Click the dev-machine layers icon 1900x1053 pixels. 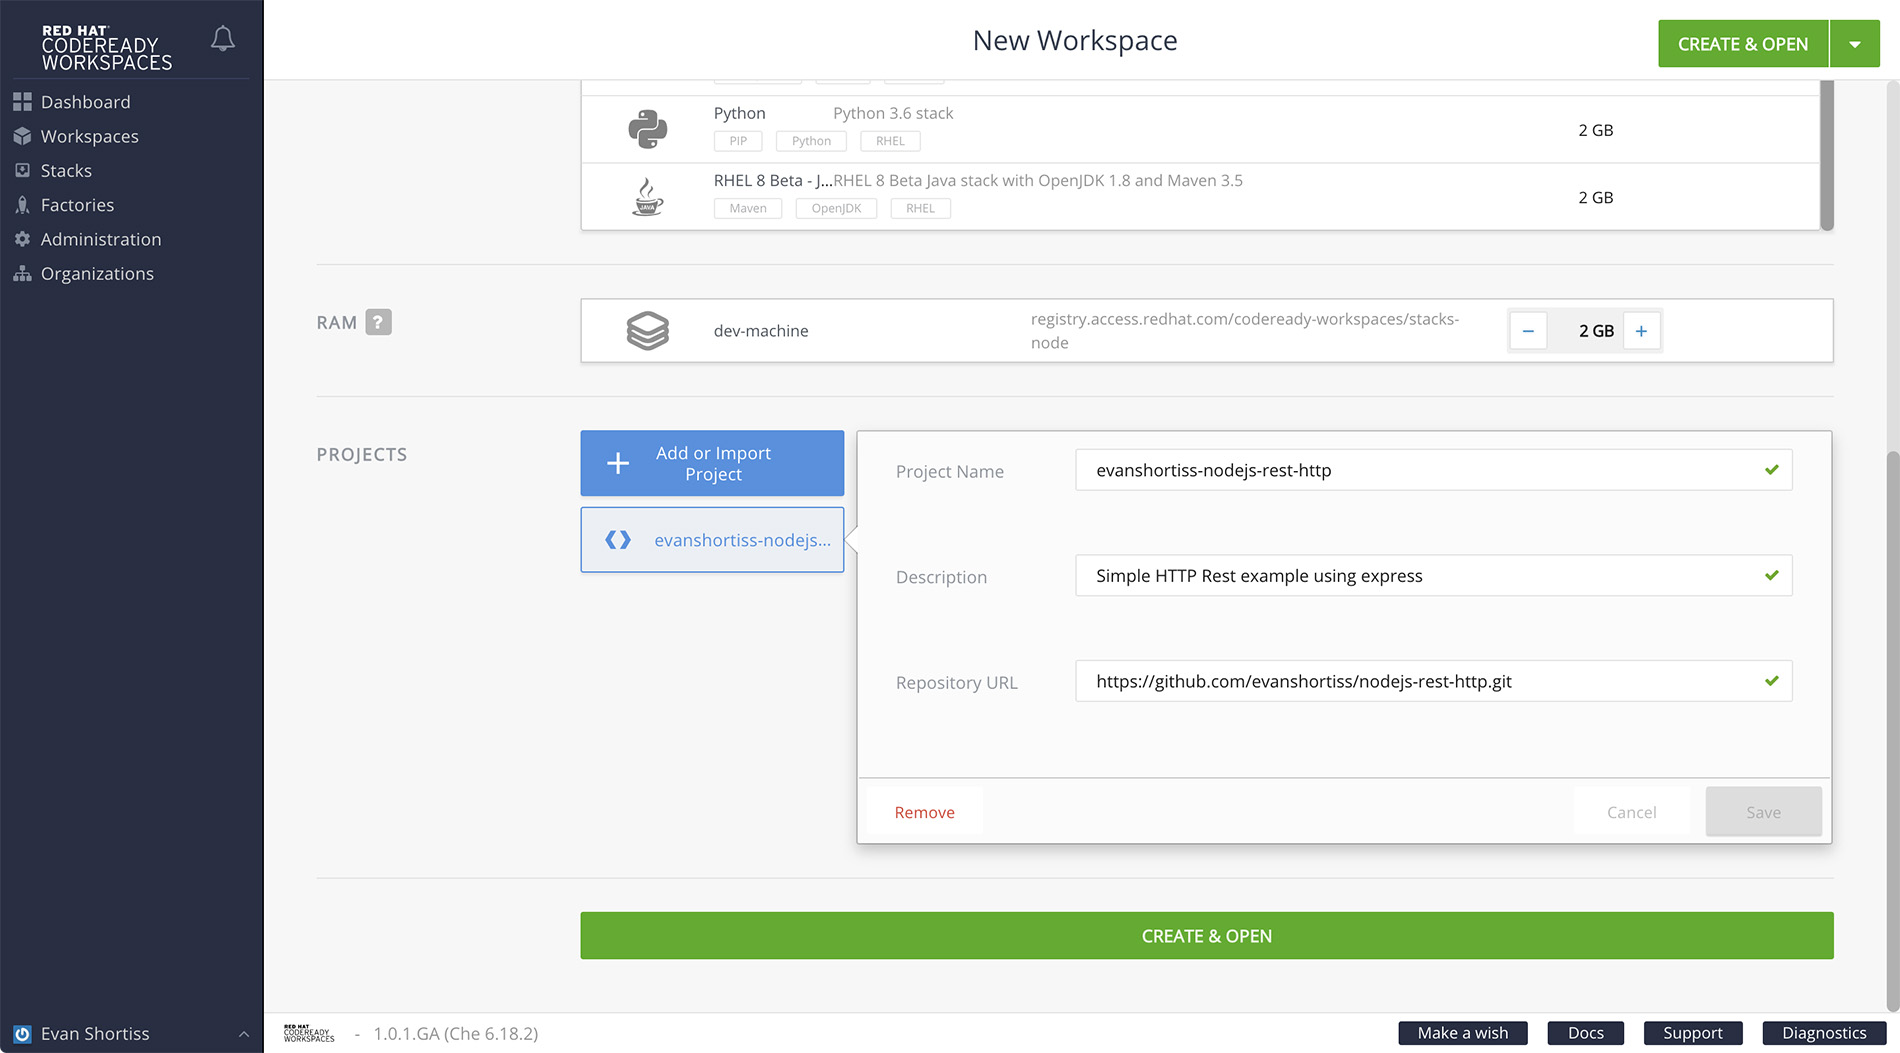coord(648,331)
